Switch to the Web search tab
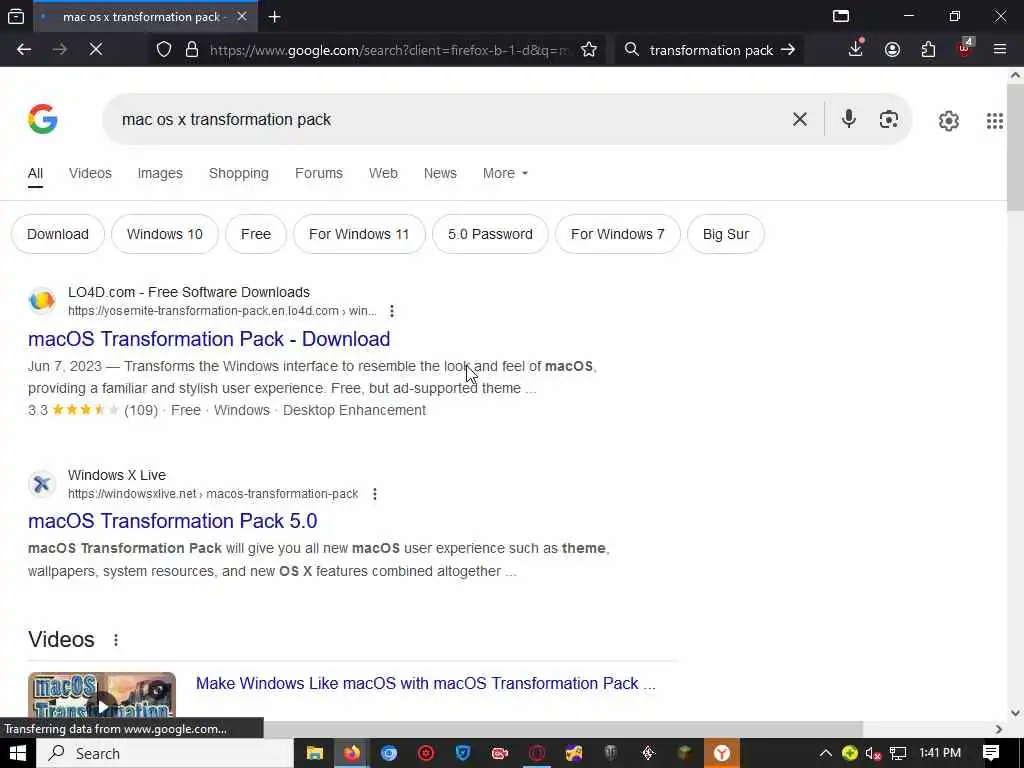Viewport: 1024px width, 768px height. pyautogui.click(x=383, y=173)
